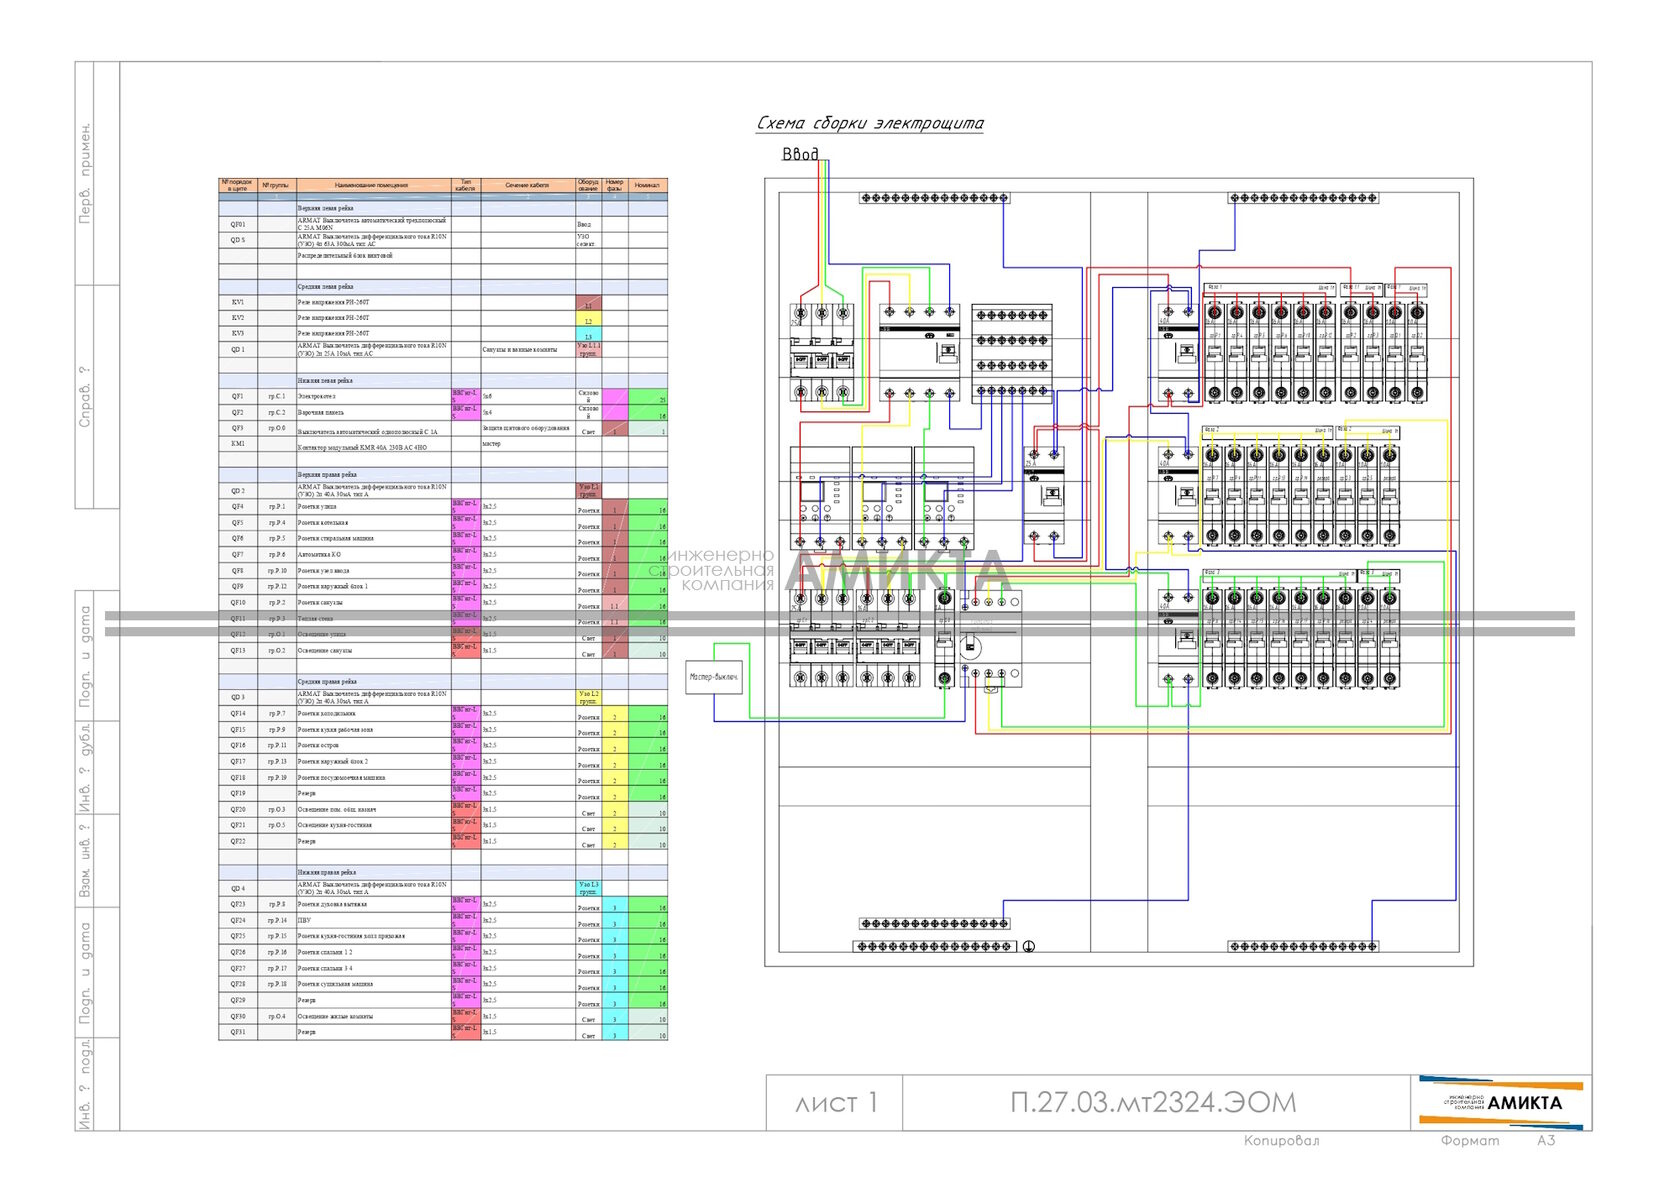Click the "Мастер-выключ." box on the diagram

point(714,677)
